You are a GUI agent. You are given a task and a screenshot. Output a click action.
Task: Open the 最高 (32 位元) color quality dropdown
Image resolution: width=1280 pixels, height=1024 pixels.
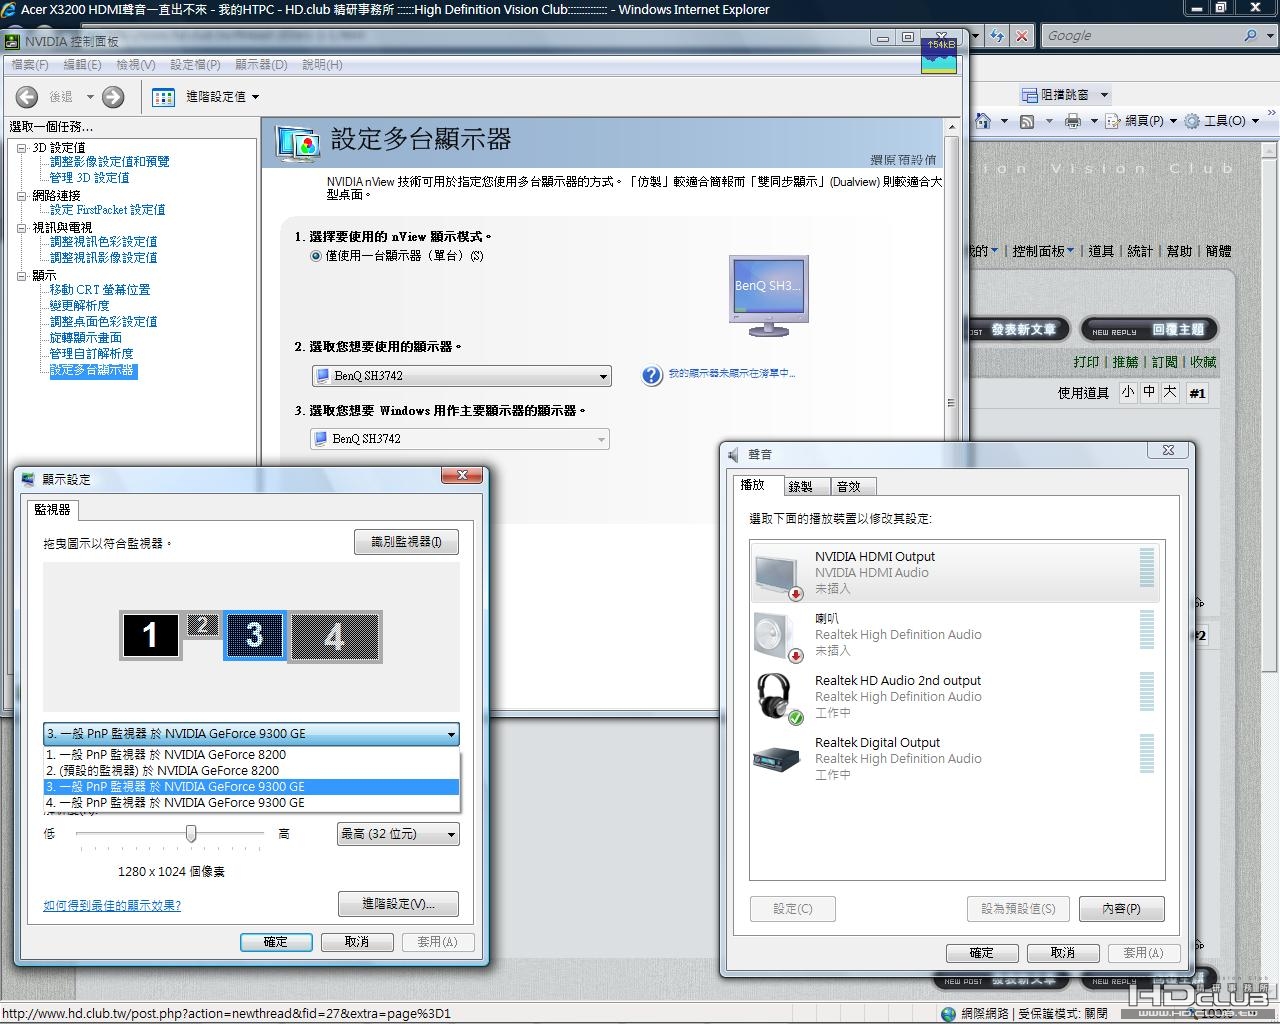398,834
